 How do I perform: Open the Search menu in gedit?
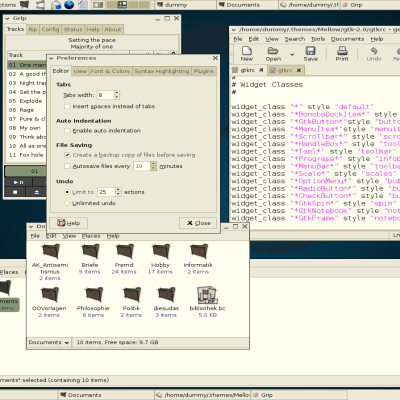[295, 39]
